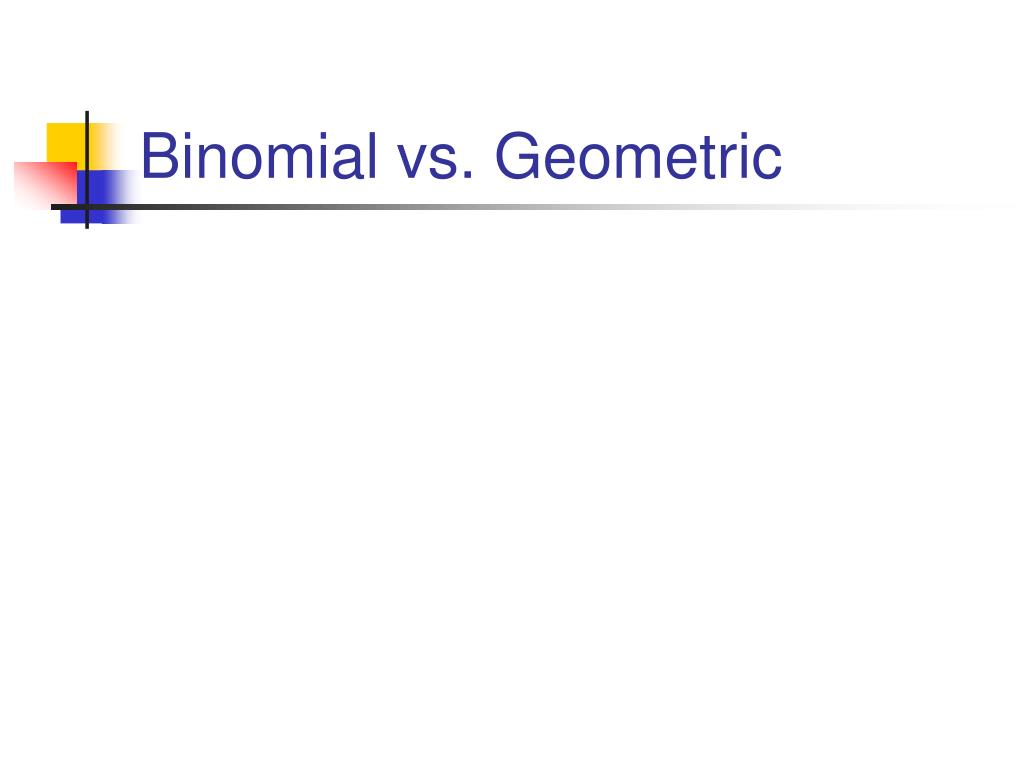
Task: Click the slide title Binomial vs. Geometric
Action: point(461,156)
